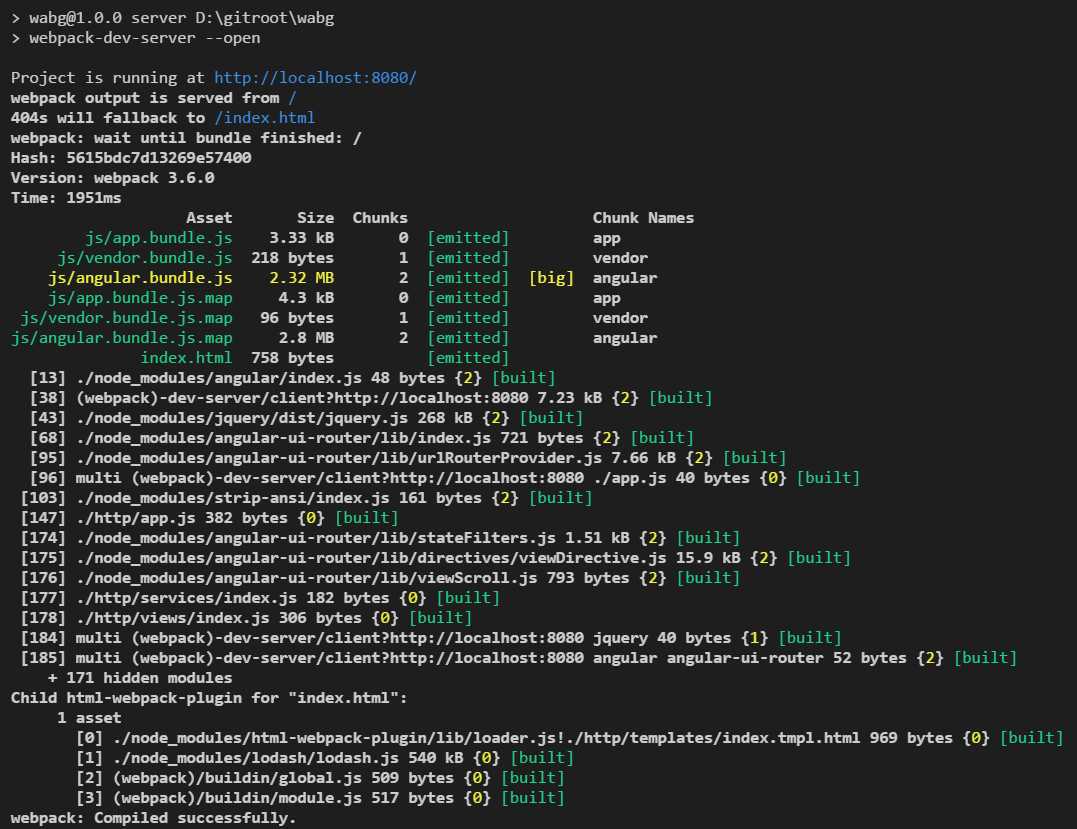Click the Hash value 5615bdc7d13269e57400
Image resolution: width=1077 pixels, height=829 pixels.
[159, 158]
